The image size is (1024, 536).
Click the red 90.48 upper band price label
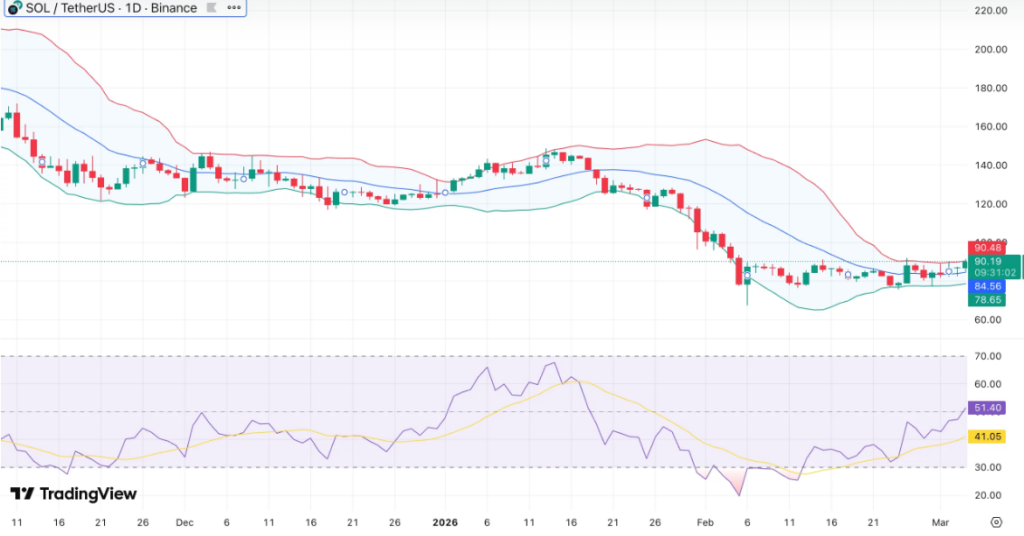coord(988,248)
